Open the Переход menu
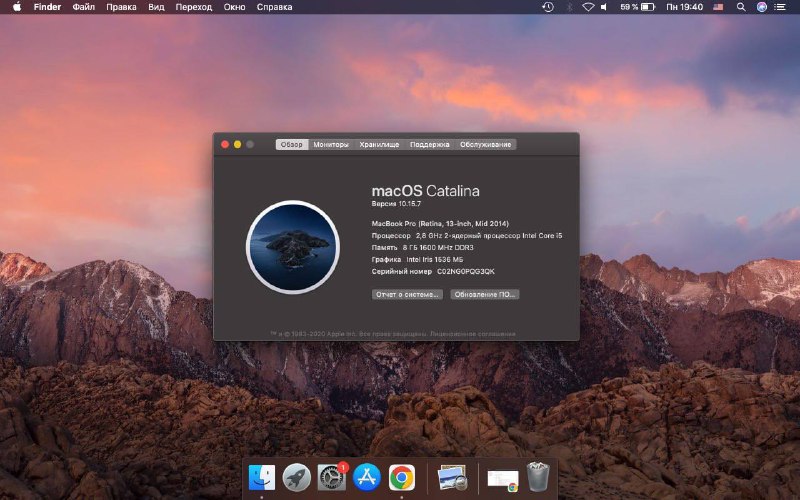800x500 pixels. click(194, 7)
